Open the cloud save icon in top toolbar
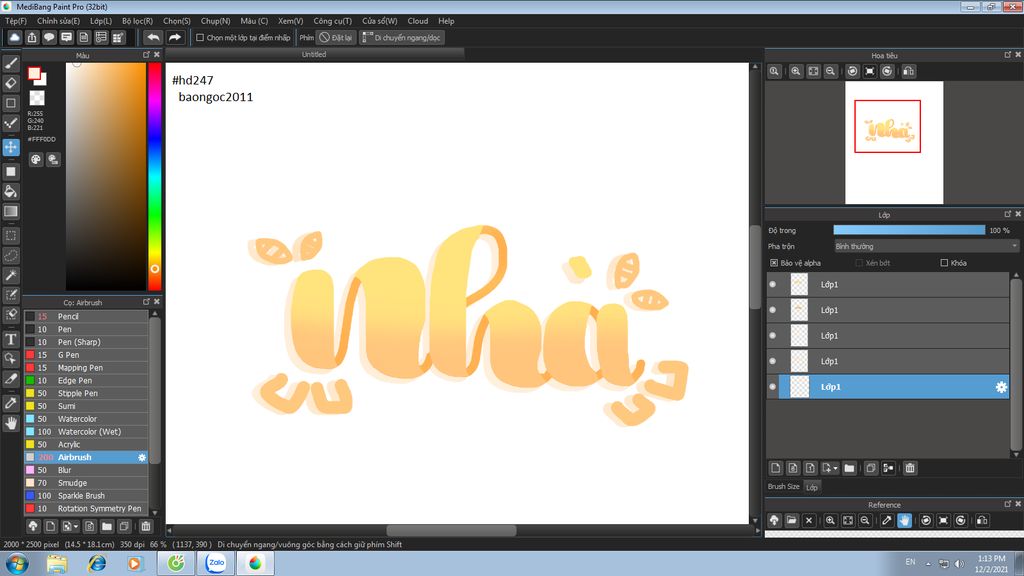The width and height of the screenshot is (1024, 576). (x=14, y=37)
